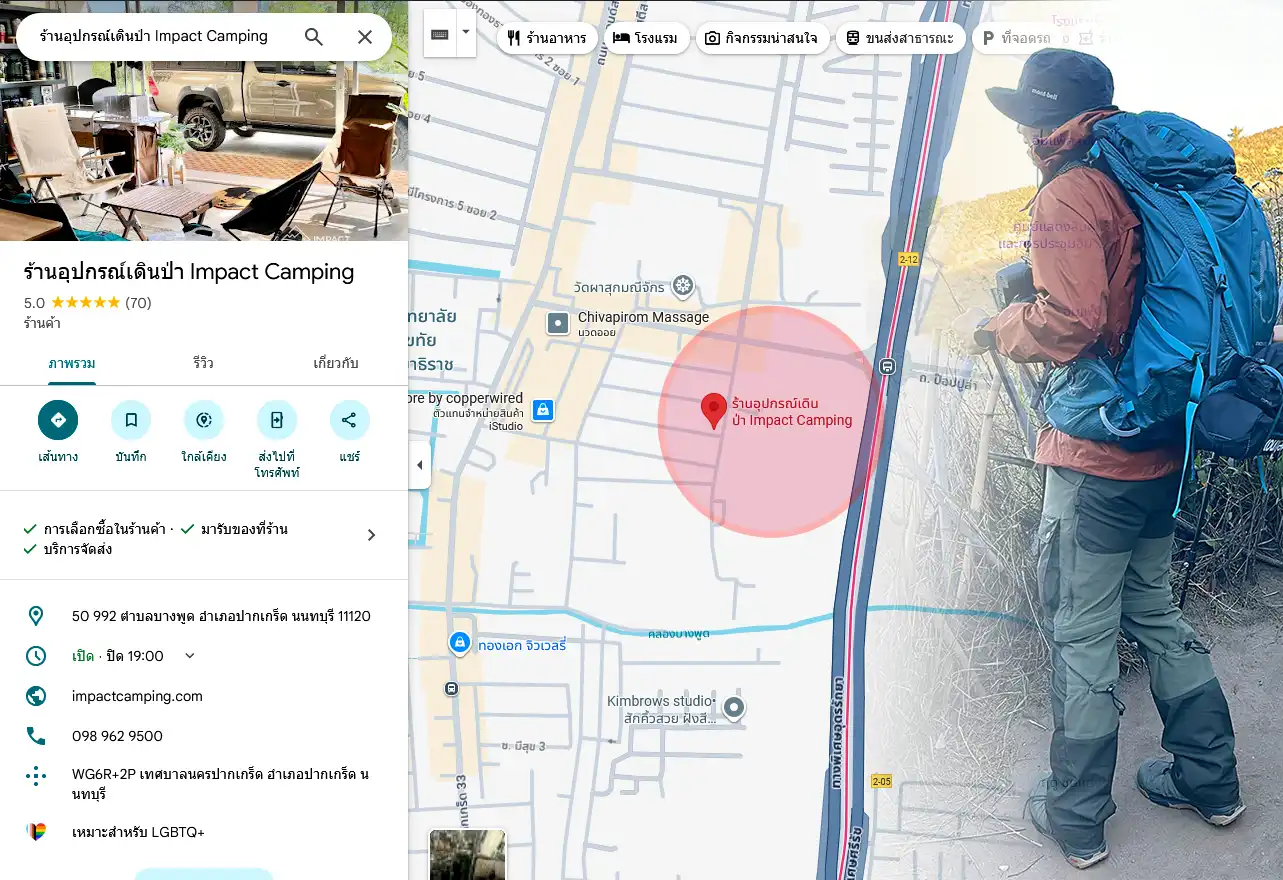Open the street view thumbnail at bottom
Image resolution: width=1283 pixels, height=880 pixels.
tap(467, 855)
